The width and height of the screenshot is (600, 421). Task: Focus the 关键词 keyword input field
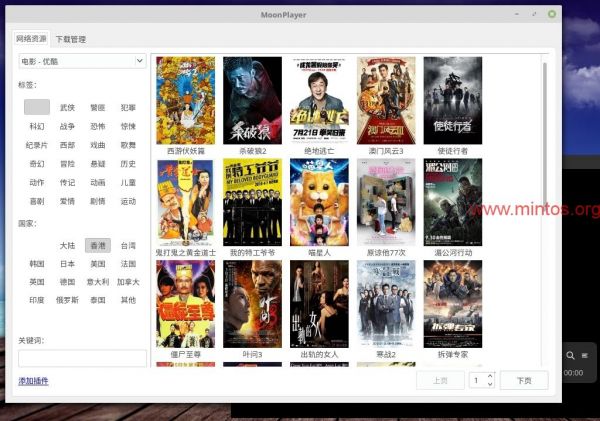click(82, 358)
